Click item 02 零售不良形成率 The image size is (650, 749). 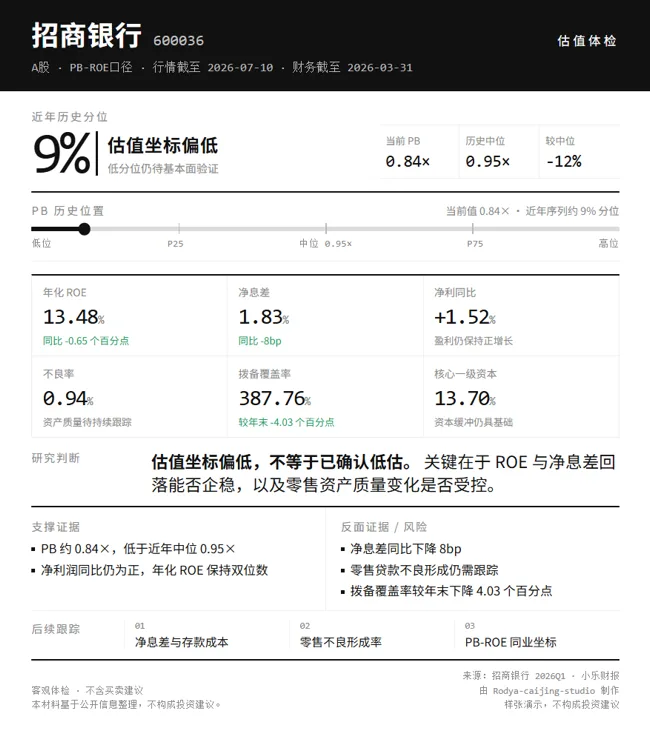[x=341, y=642]
